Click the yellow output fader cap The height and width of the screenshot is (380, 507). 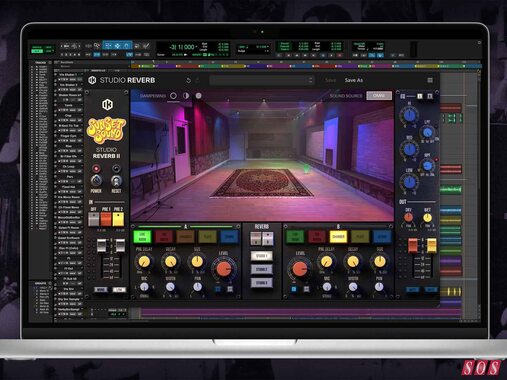coord(431,245)
